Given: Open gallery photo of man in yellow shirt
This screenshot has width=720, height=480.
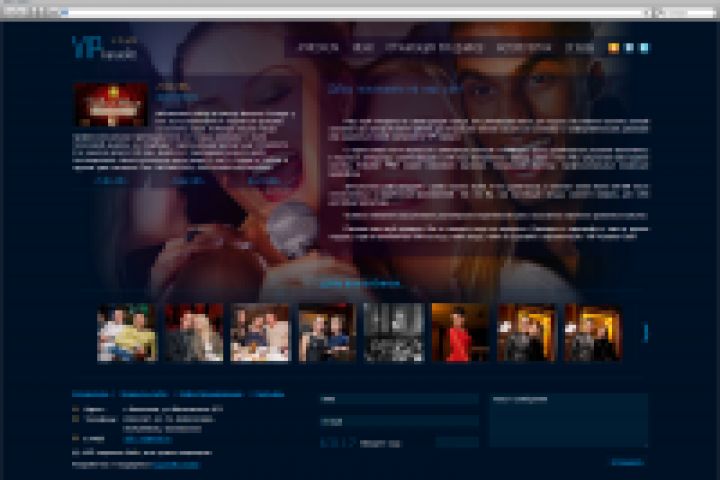Looking at the screenshot, I should point(127,333).
